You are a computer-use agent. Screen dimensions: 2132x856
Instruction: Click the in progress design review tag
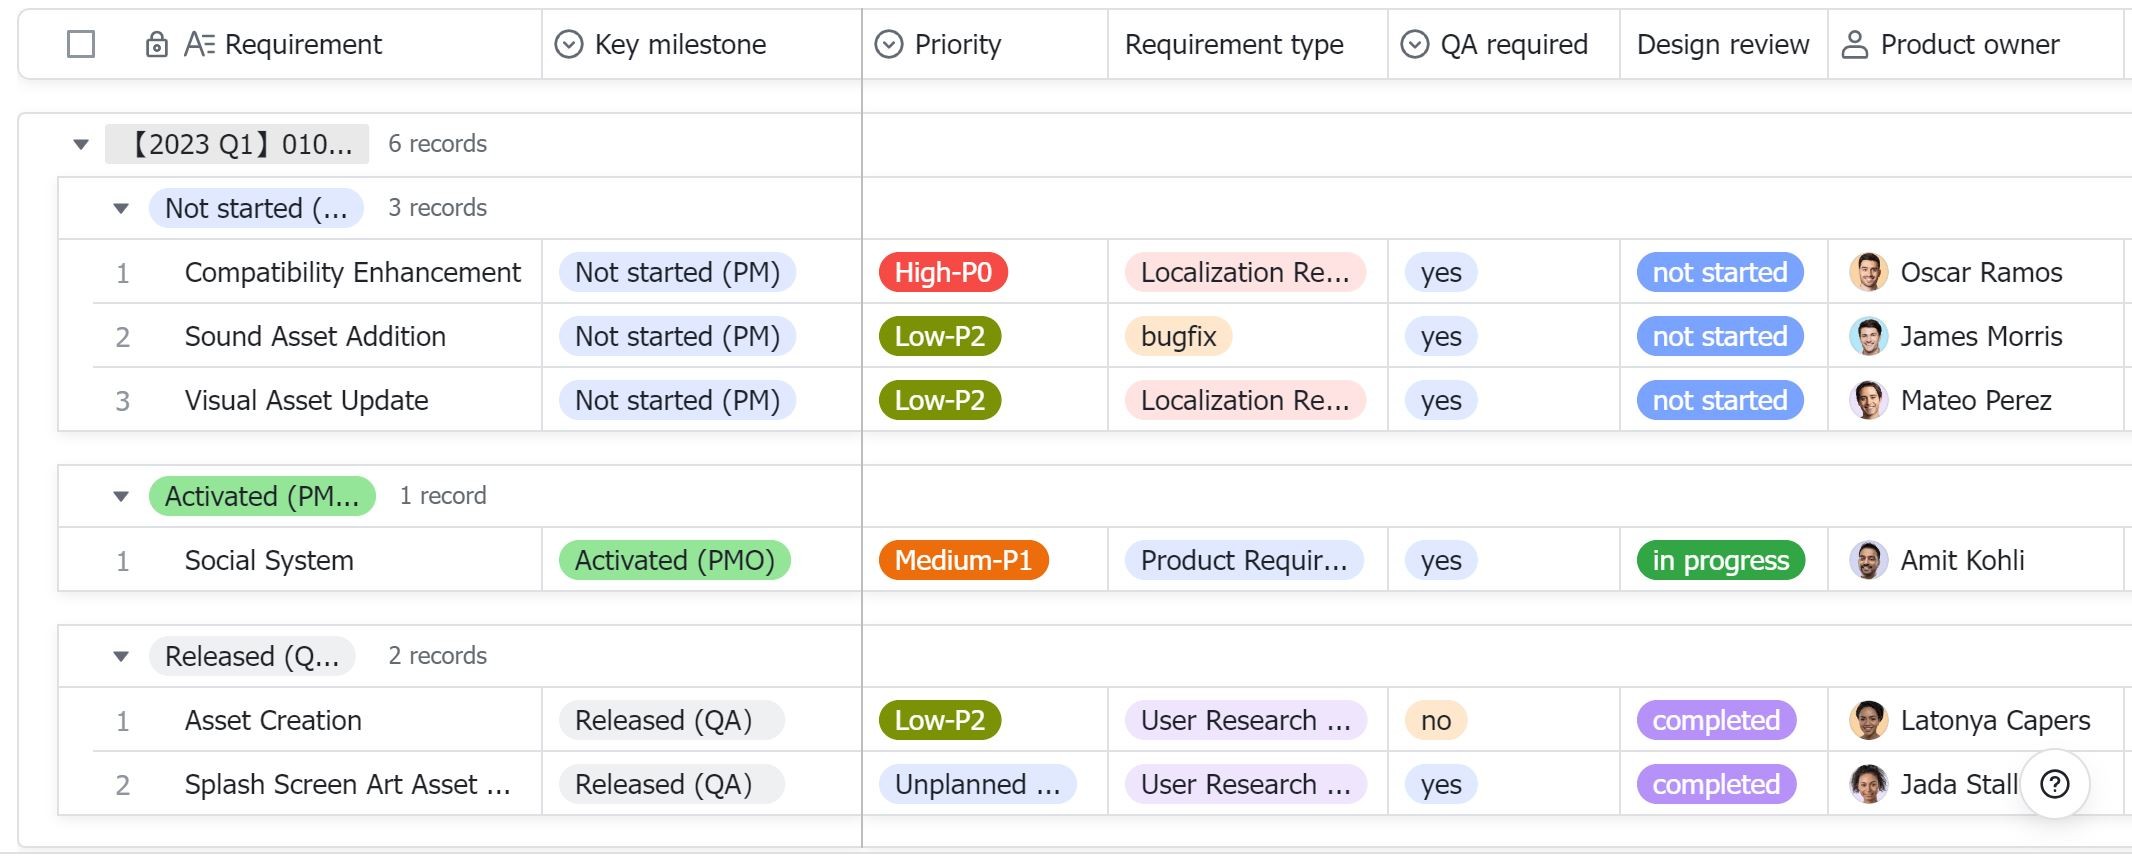[x=1720, y=560]
